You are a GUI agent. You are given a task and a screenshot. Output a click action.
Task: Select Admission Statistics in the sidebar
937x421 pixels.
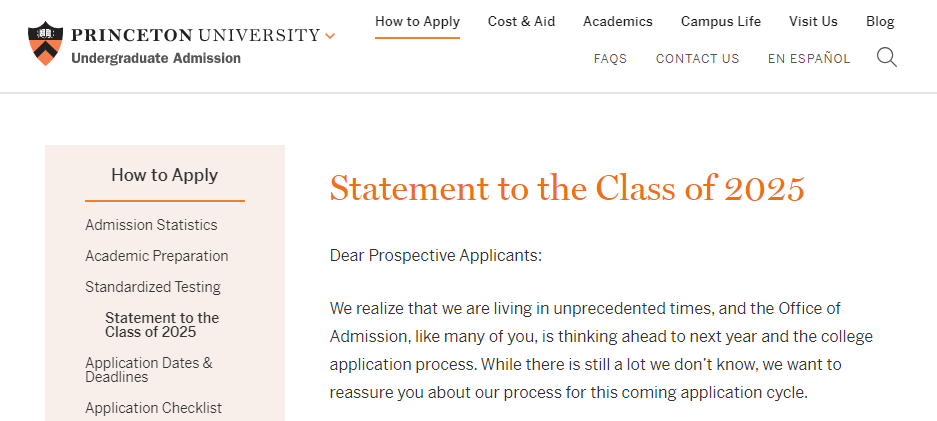[151, 225]
